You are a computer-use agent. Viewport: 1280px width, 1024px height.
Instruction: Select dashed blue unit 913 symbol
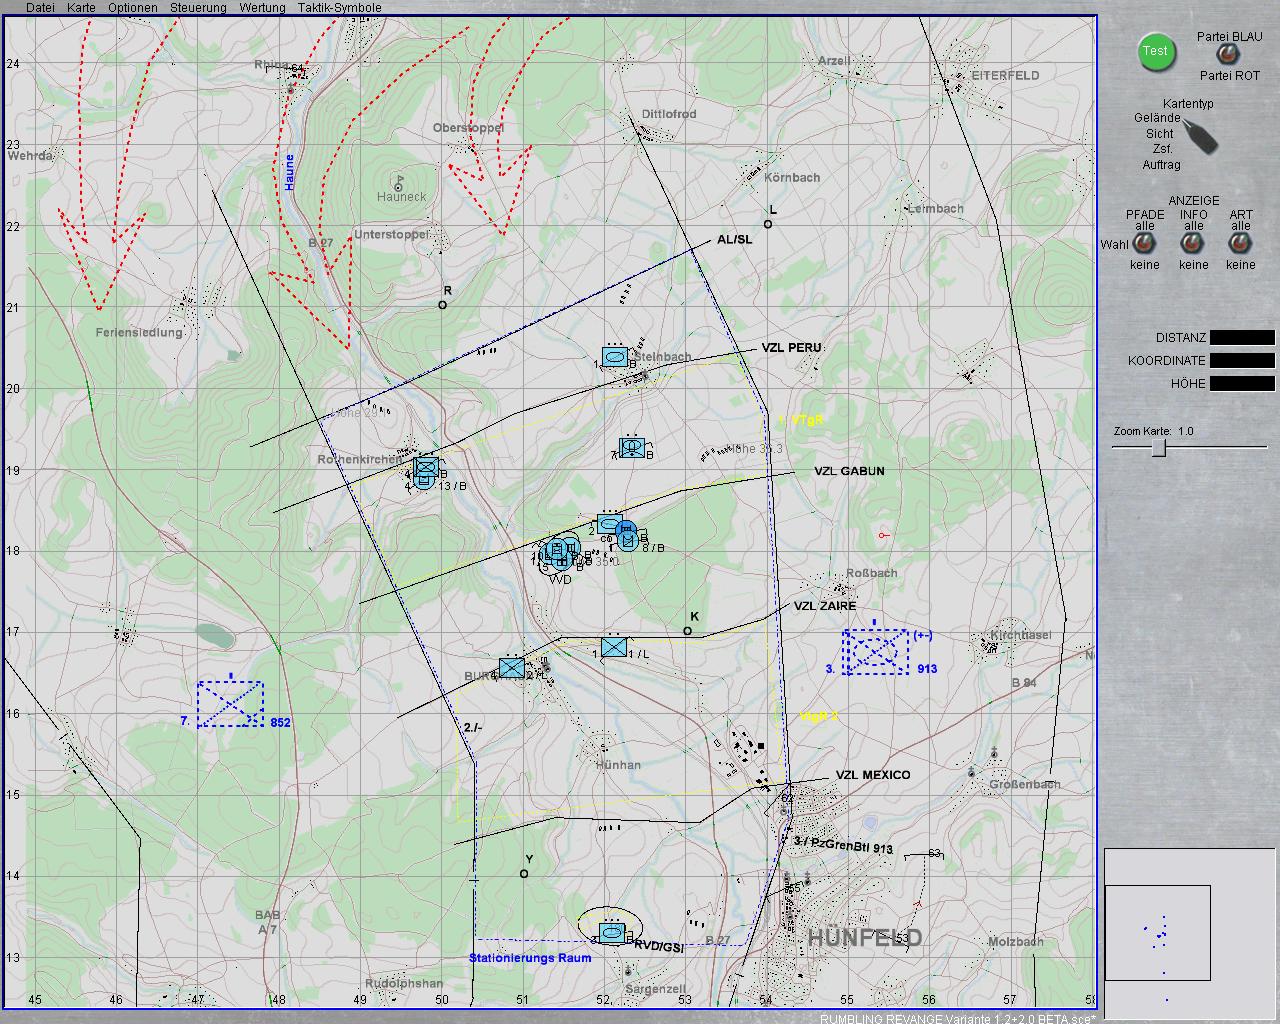[875, 651]
